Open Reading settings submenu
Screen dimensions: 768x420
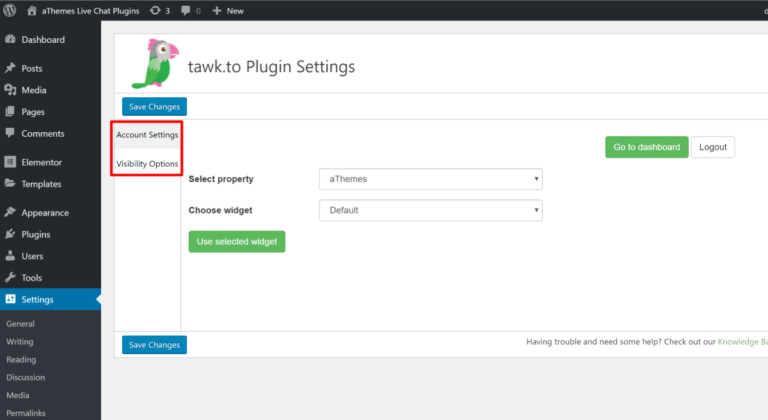pos(21,359)
